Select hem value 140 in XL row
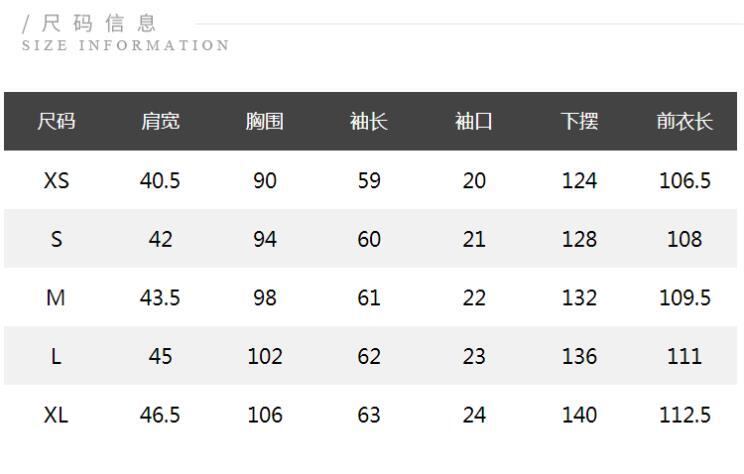The height and width of the screenshot is (474, 744). coord(579,415)
